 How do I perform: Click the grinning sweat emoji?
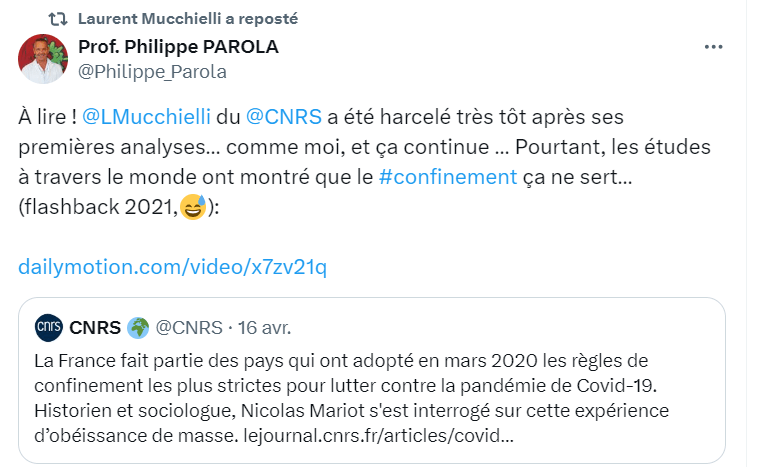193,210
